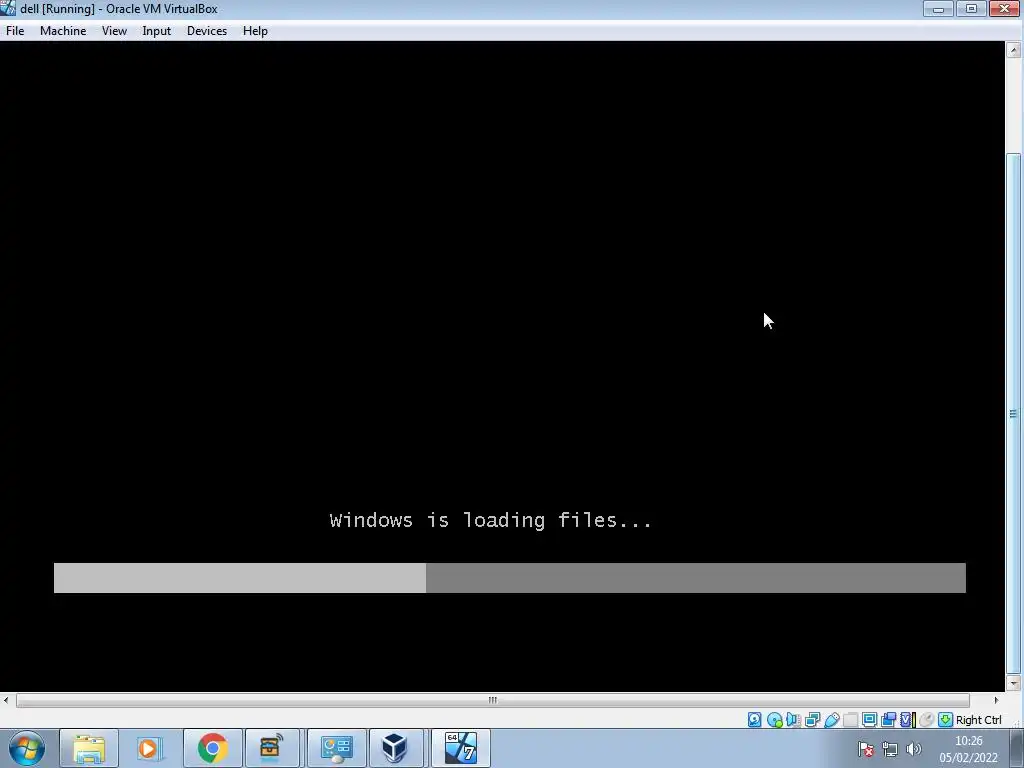Open the Action Center flag icon
The width and height of the screenshot is (1024, 768).
866,749
